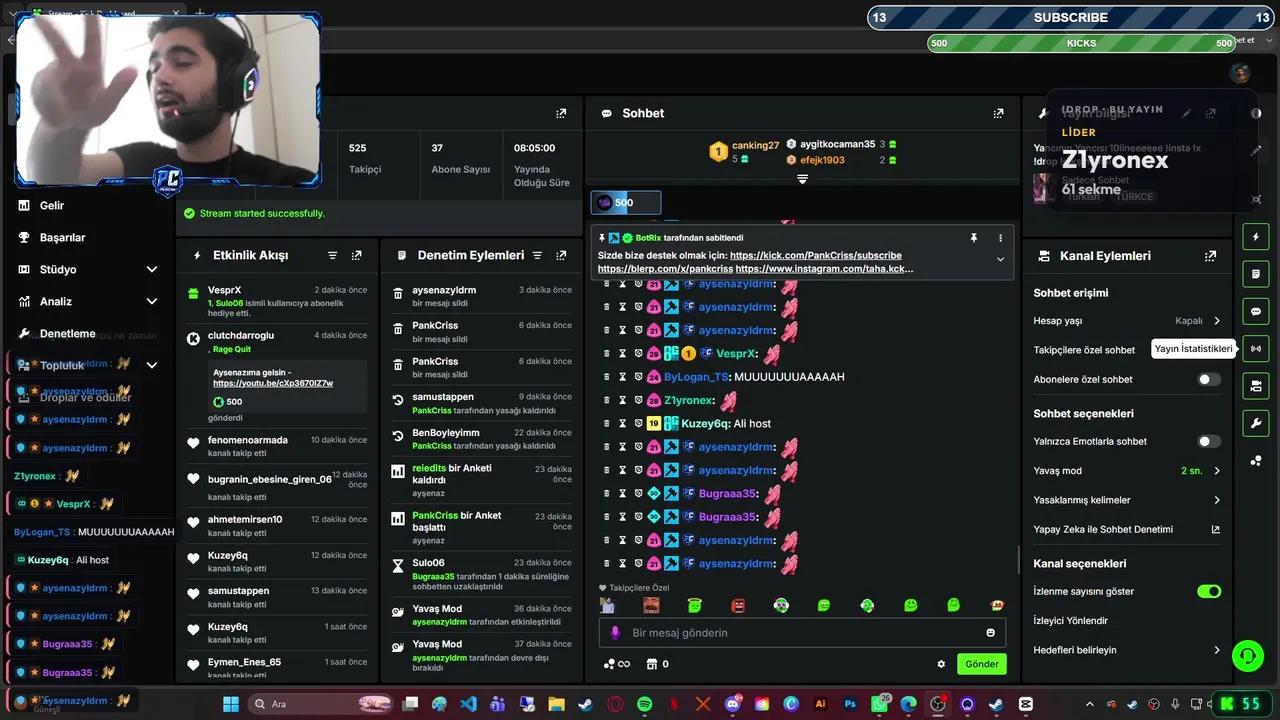This screenshot has width=1280, height=720.
Task: Open the lightning quick actions sidebar icon
Action: tap(1256, 237)
